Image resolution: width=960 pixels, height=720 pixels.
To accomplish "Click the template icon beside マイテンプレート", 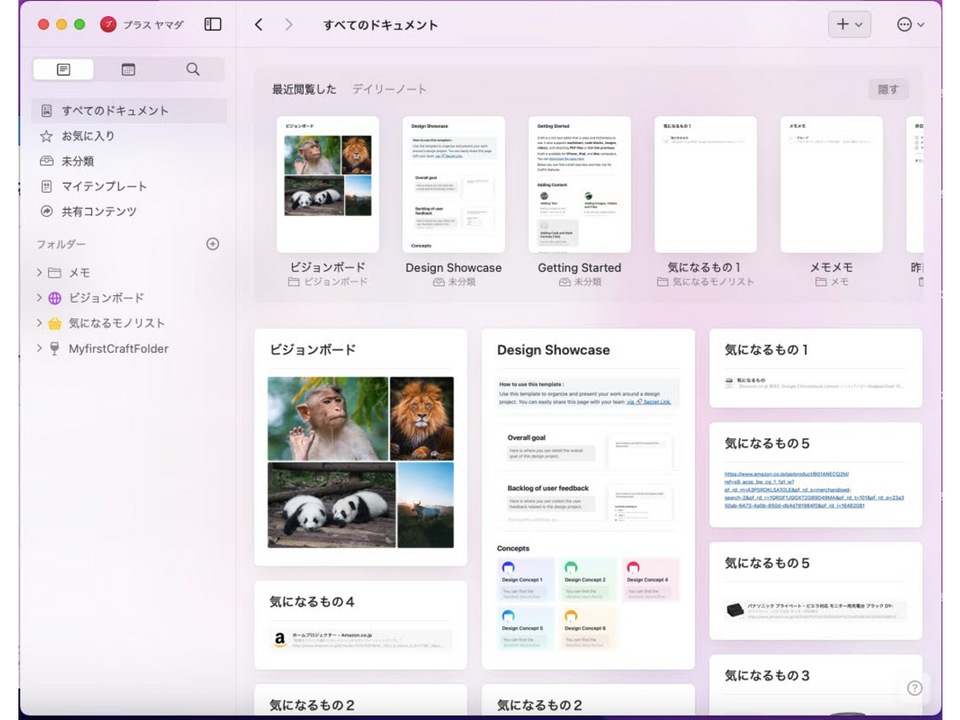I will click(x=47, y=186).
